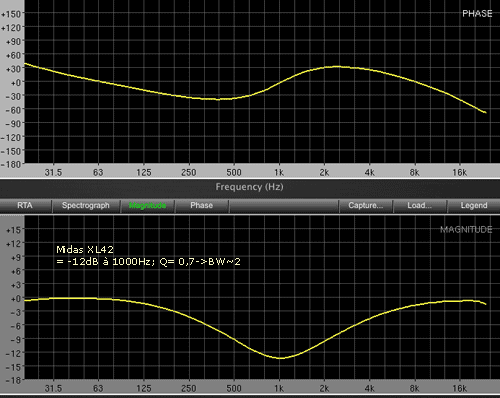Image resolution: width=500 pixels, height=398 pixels.
Task: Click empty toolbar space before Capture
Action: 283,205
